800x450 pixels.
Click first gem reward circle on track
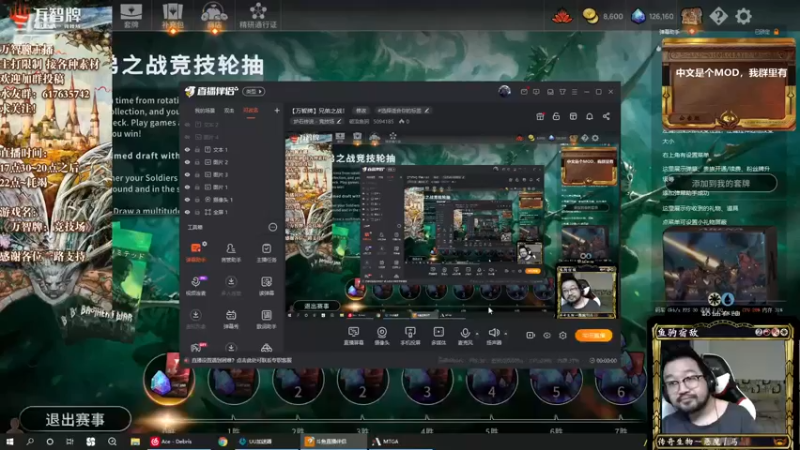tap(168, 380)
